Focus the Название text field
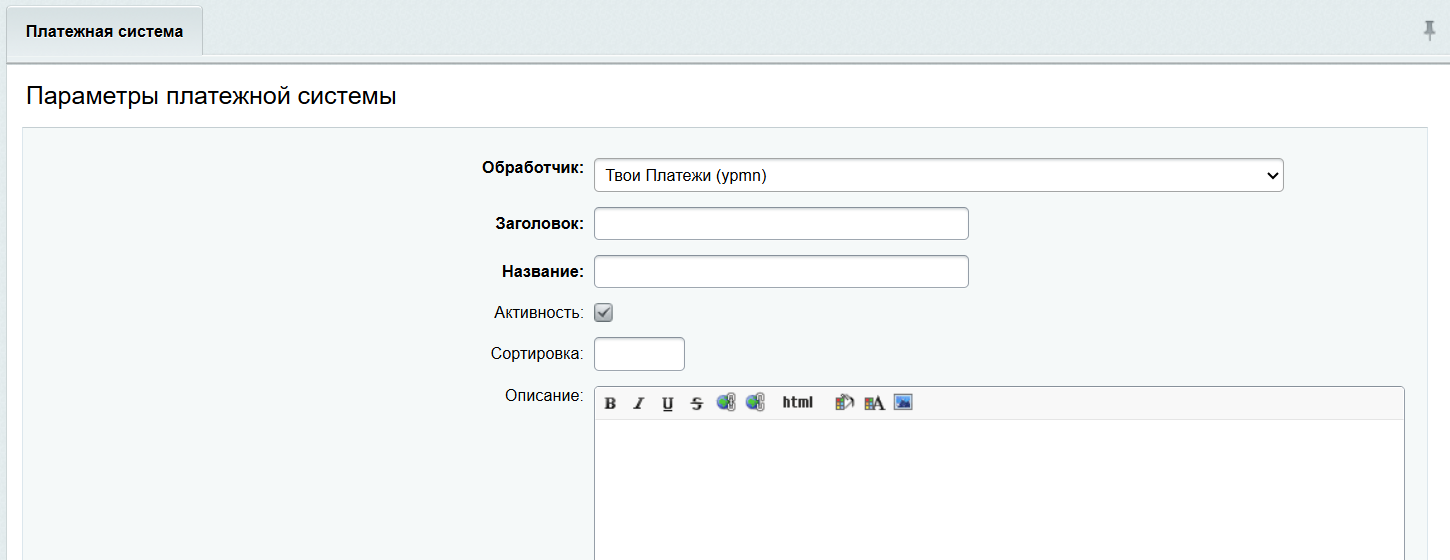This screenshot has height=560, width=1450. tap(781, 272)
